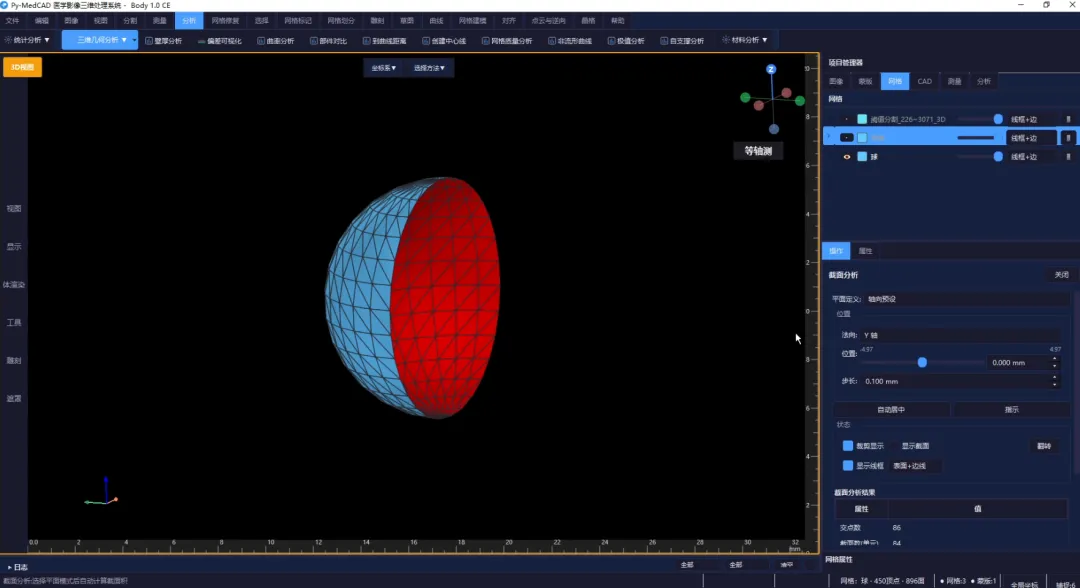Open the 网格修复 mesh repair menu tab

(225, 21)
